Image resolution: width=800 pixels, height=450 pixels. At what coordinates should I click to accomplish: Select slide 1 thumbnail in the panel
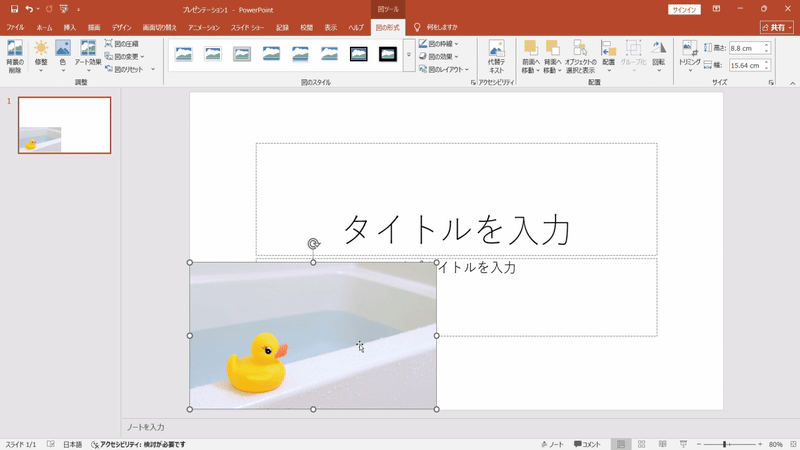pos(65,125)
